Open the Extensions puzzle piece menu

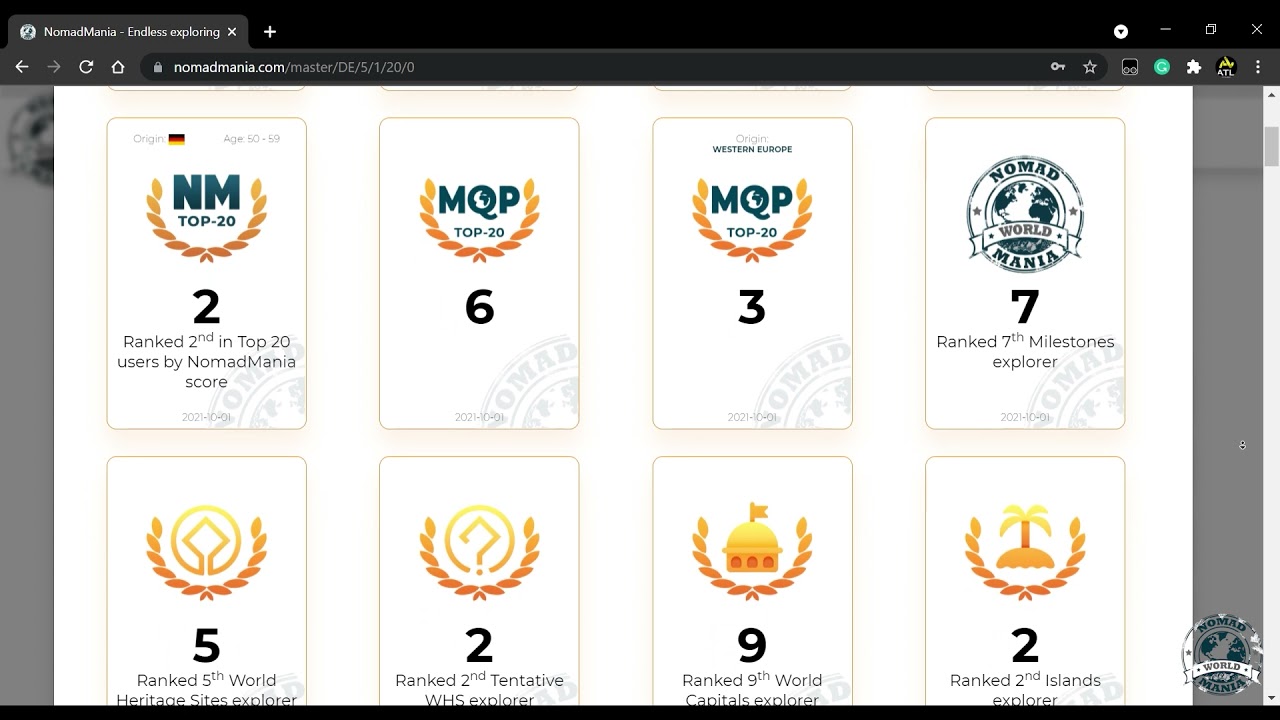(1194, 67)
